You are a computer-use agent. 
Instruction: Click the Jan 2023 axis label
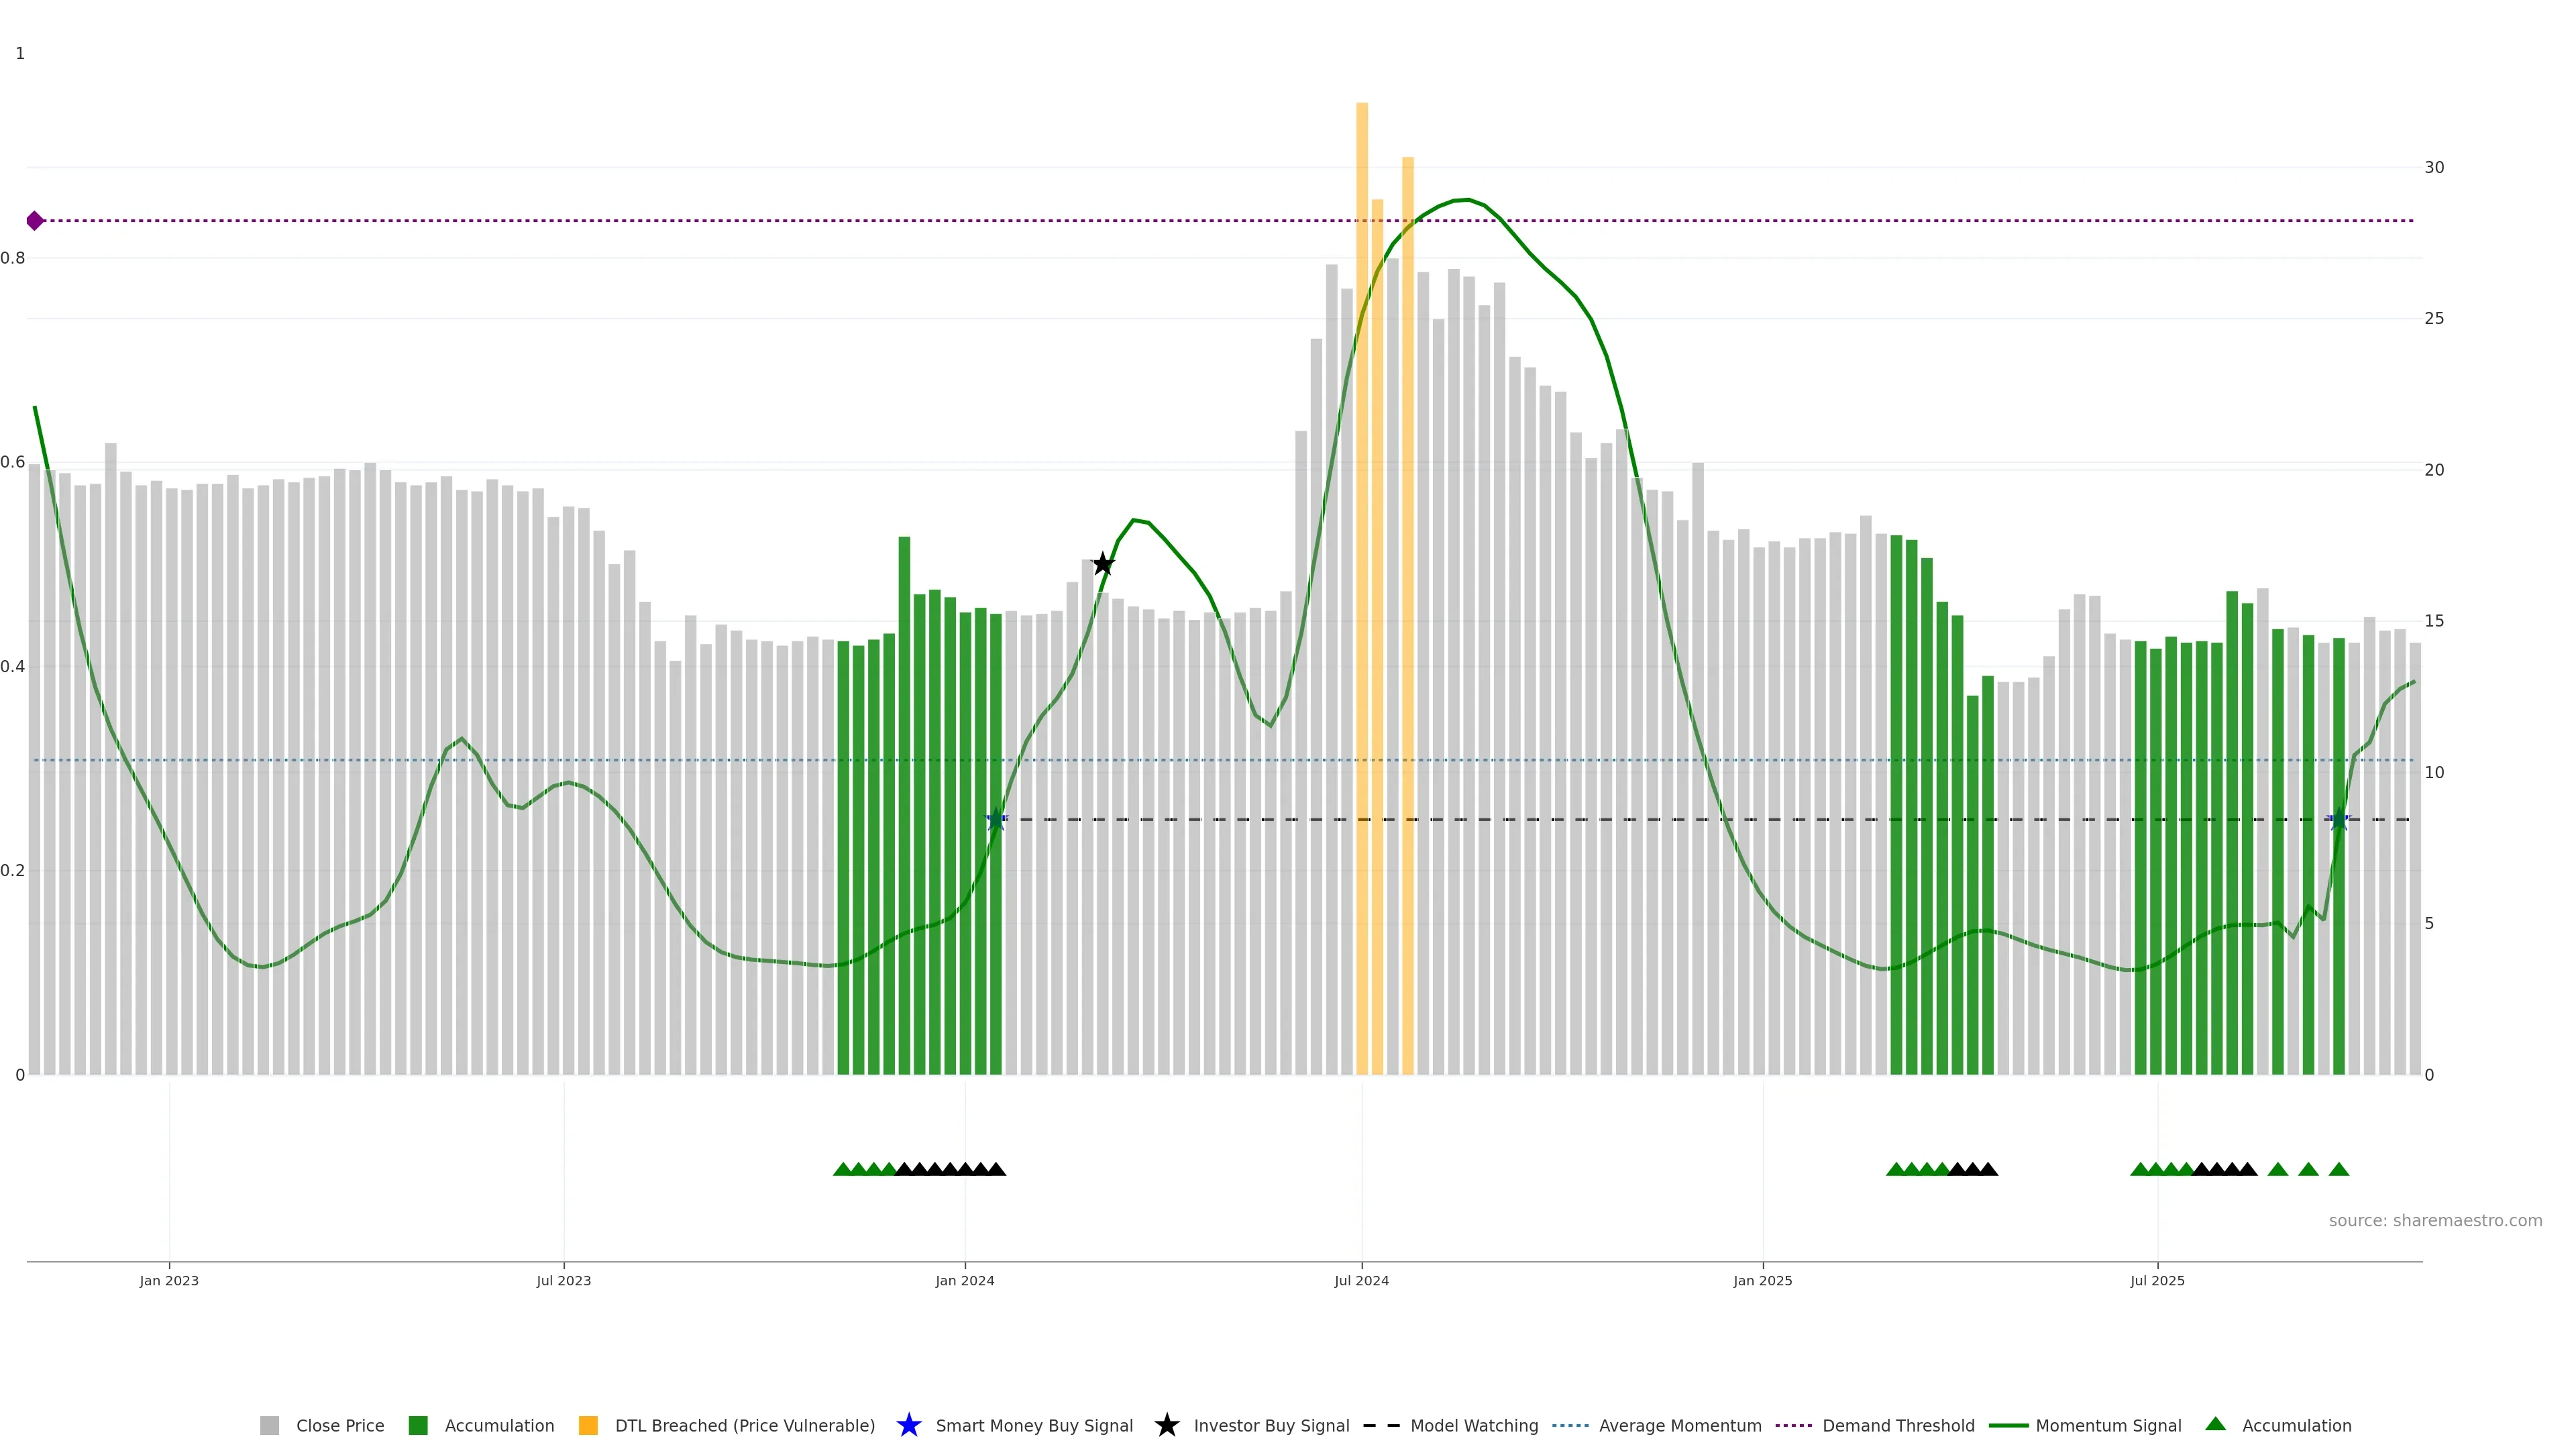[x=169, y=1280]
